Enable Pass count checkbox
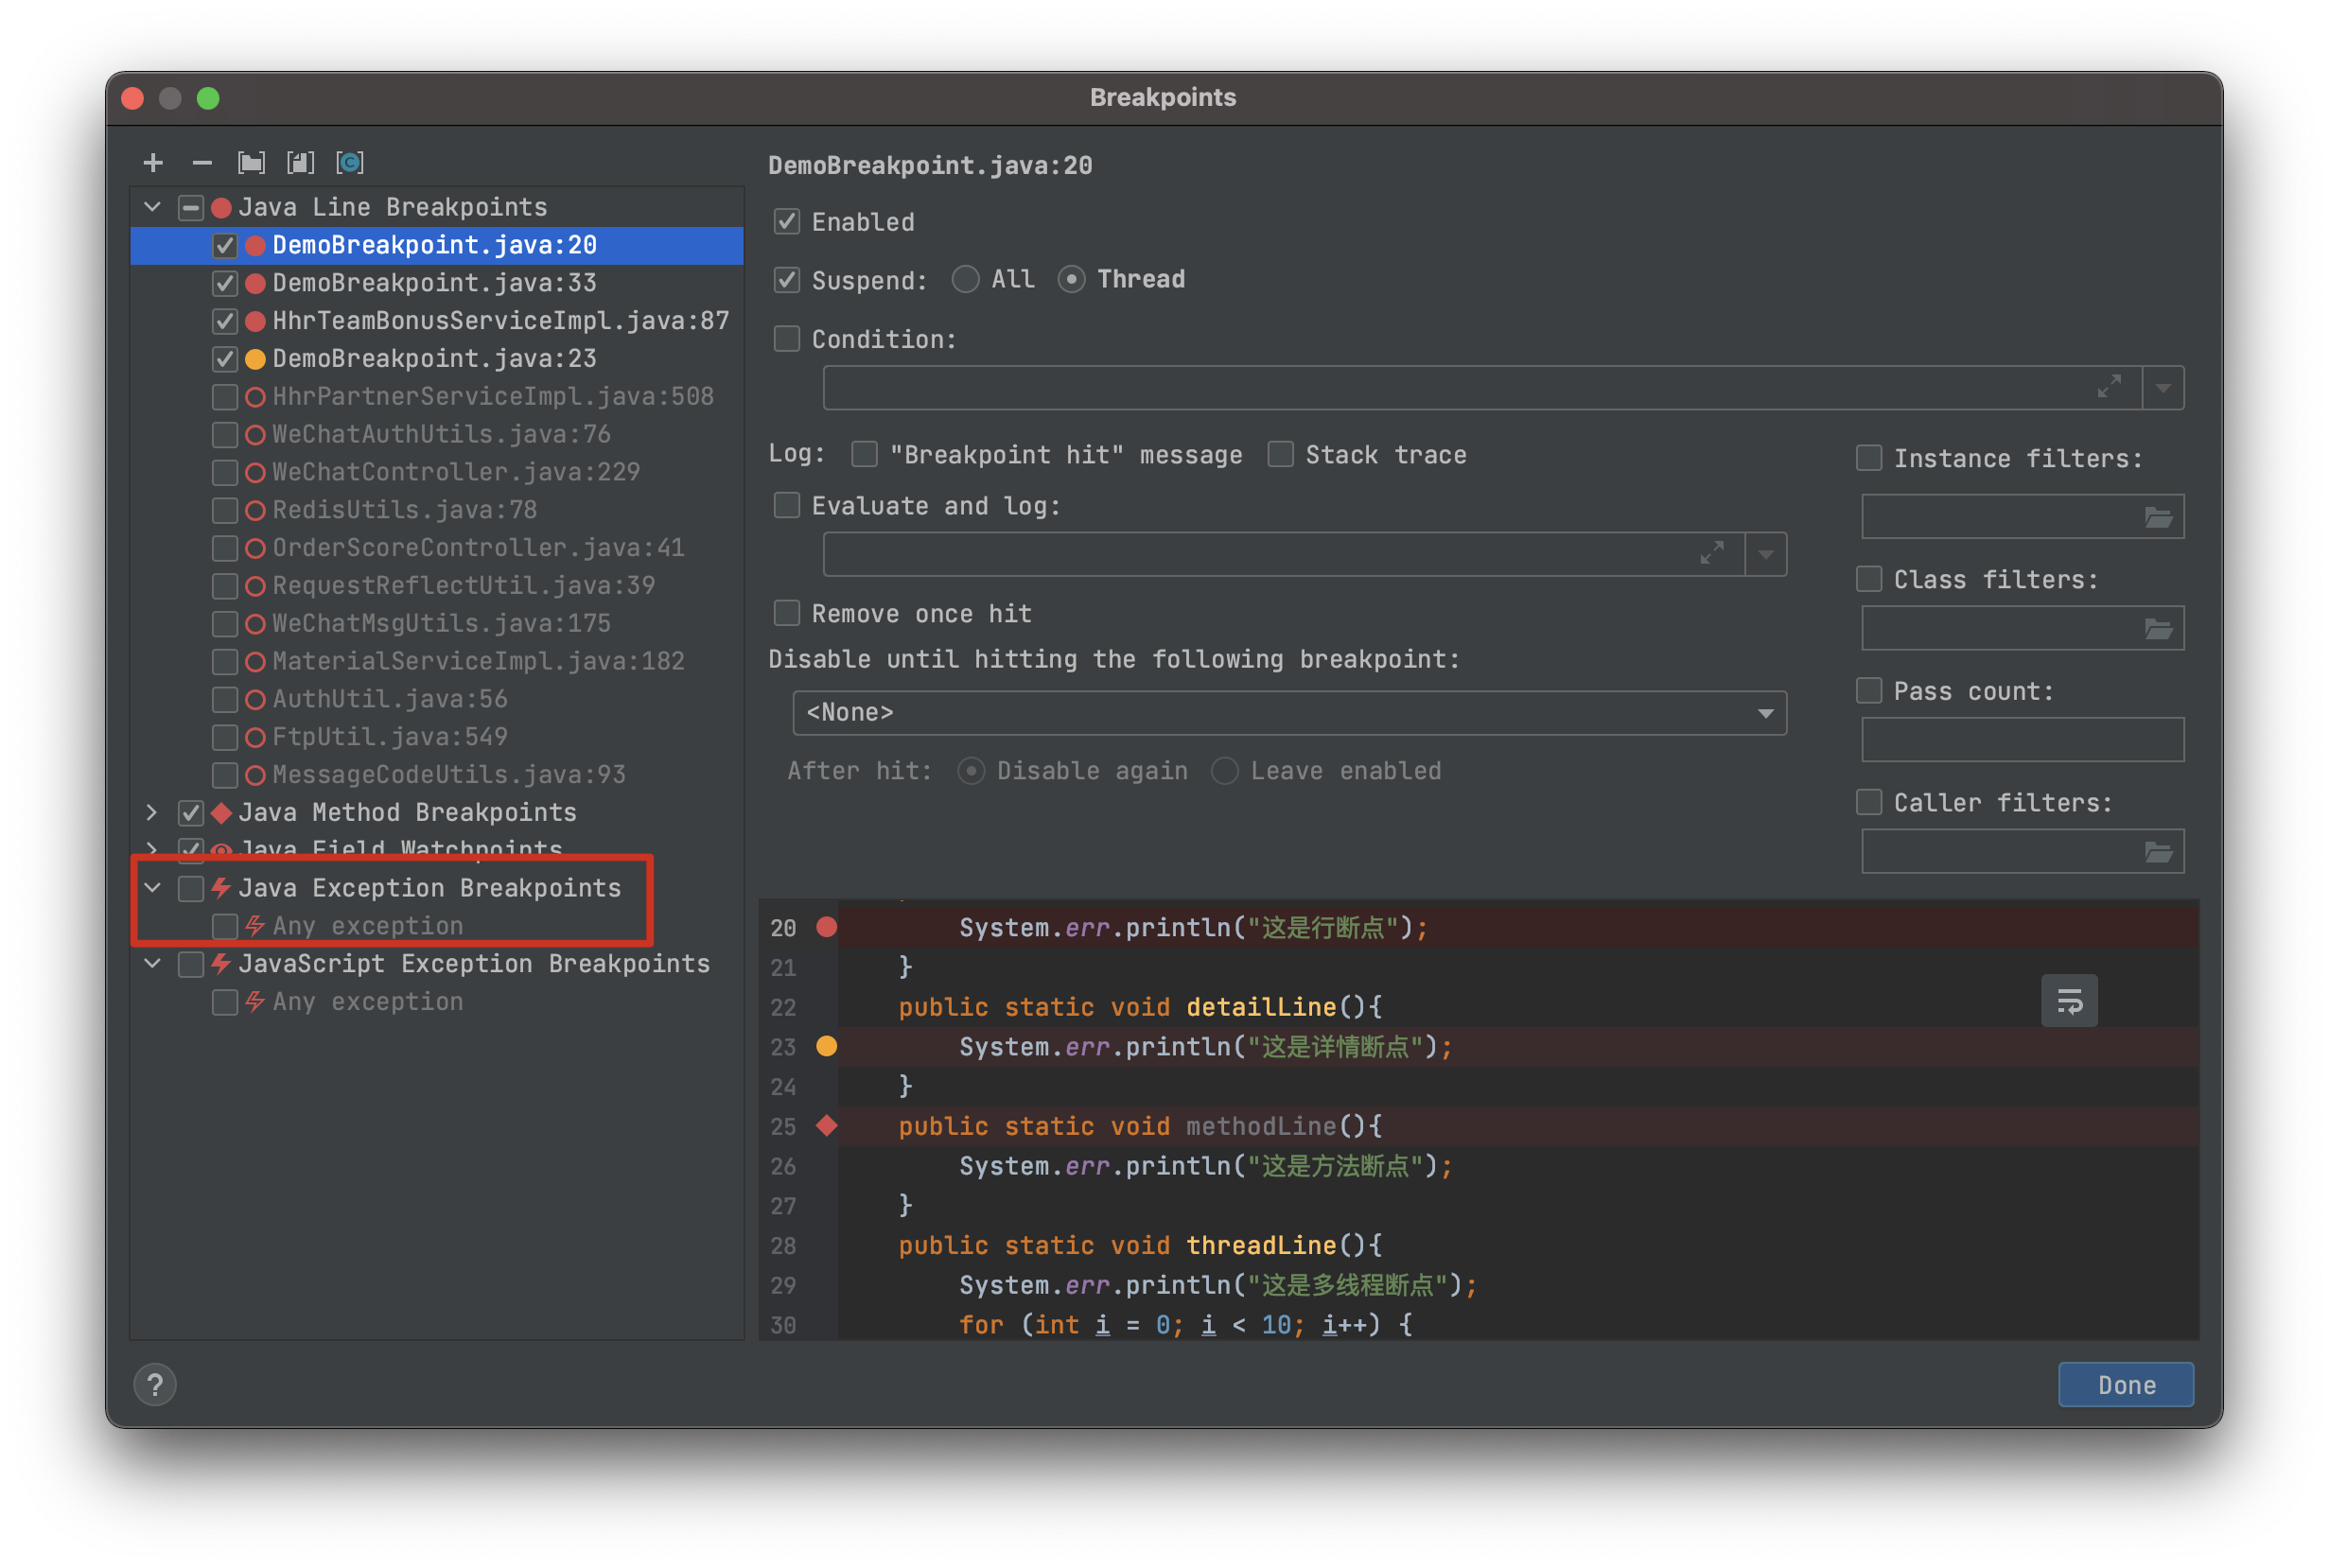2329x1568 pixels. click(x=1868, y=690)
